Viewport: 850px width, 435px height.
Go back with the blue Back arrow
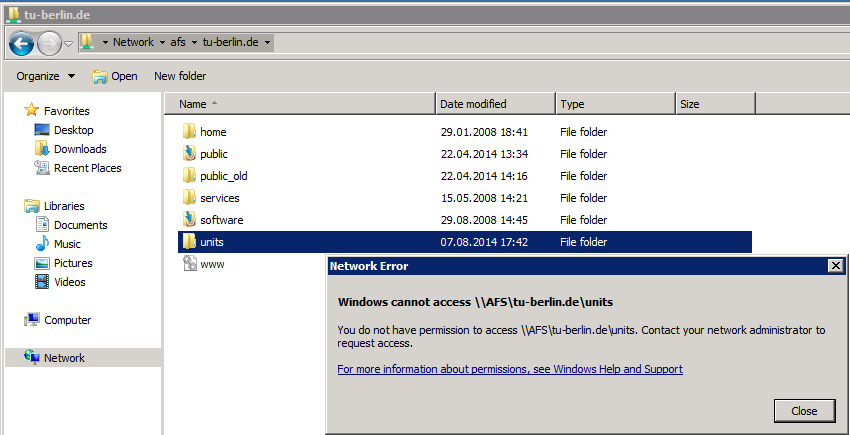coord(22,43)
